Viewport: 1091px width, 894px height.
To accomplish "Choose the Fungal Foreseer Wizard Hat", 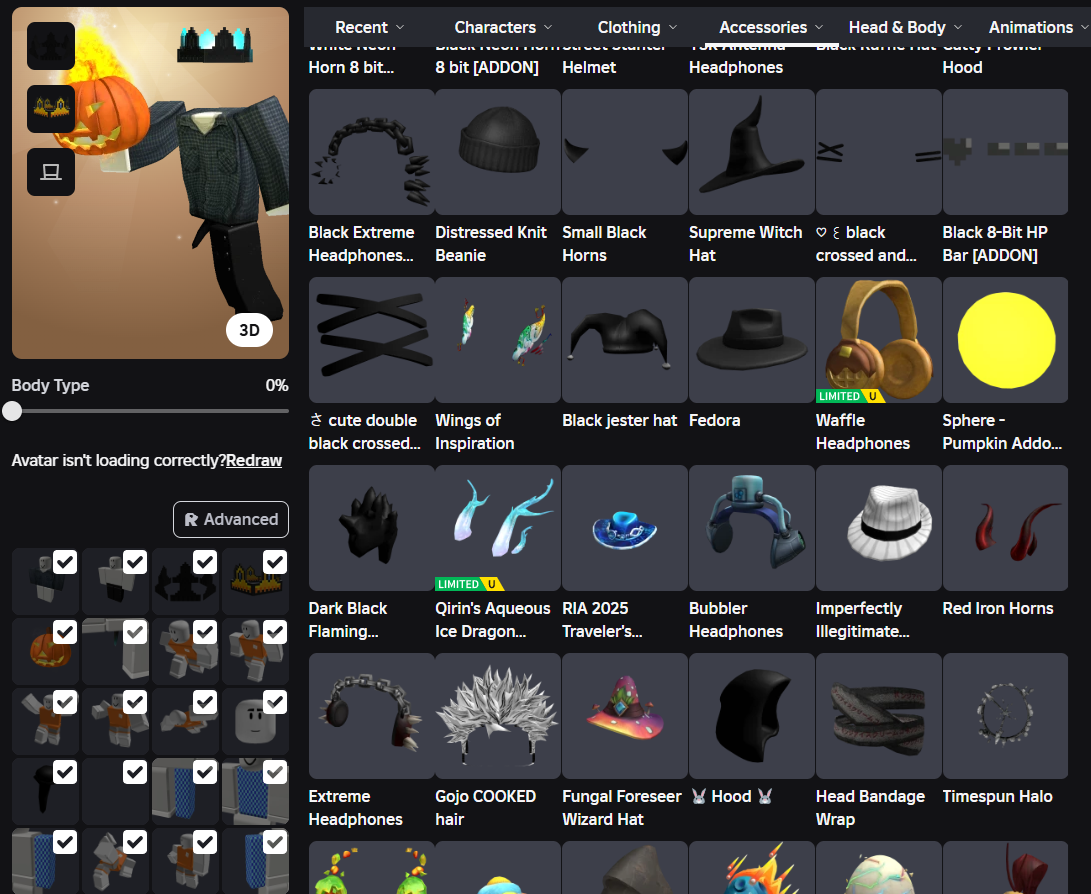I will pyautogui.click(x=625, y=716).
